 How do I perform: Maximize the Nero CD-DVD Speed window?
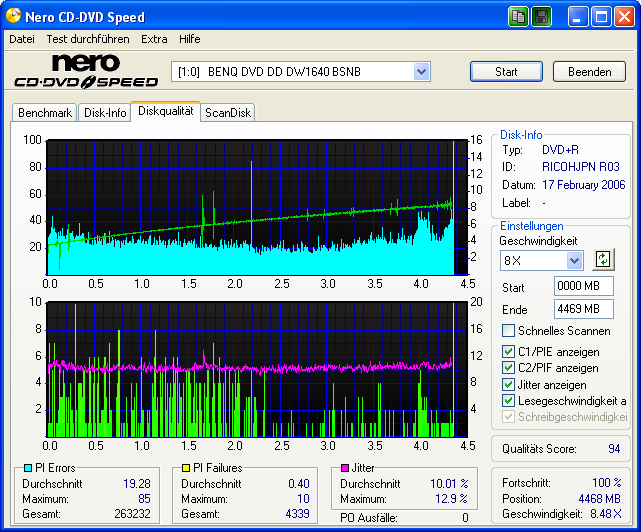[601, 17]
